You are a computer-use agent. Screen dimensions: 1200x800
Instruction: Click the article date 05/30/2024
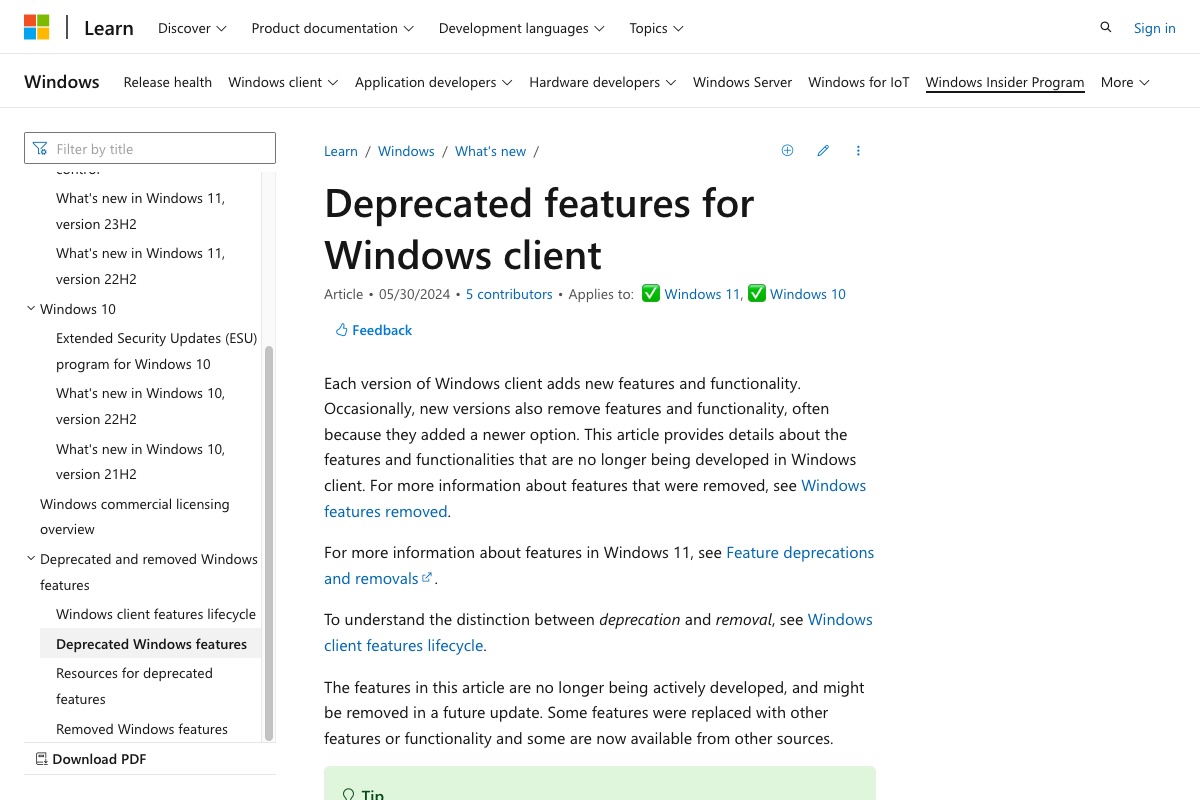click(x=416, y=294)
